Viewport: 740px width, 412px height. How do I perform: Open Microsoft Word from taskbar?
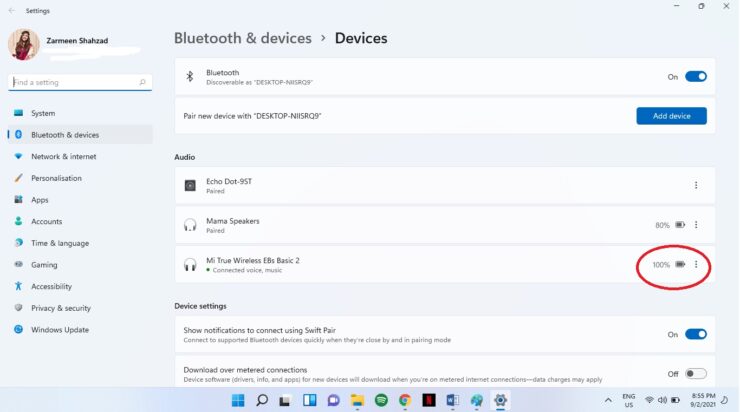(453, 400)
